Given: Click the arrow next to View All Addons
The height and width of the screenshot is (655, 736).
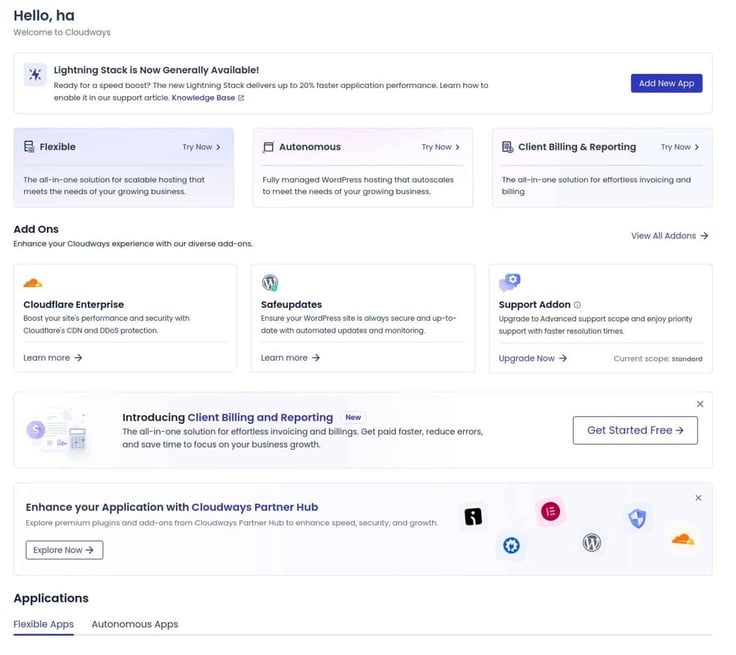Looking at the screenshot, I should pos(704,236).
